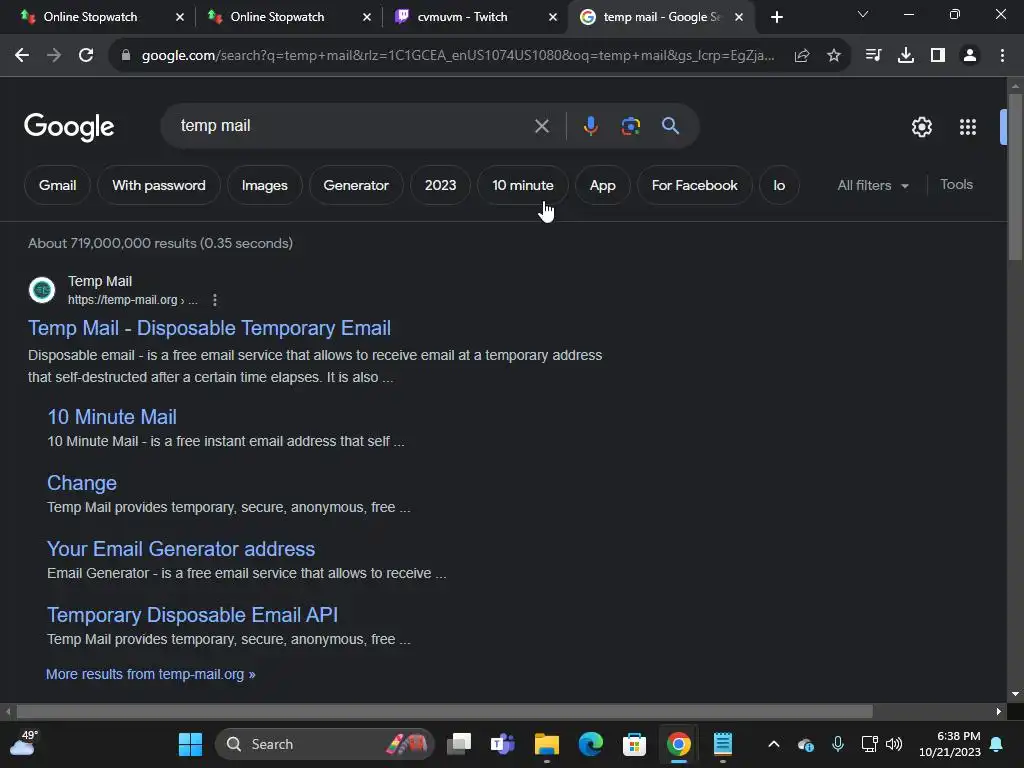Reload the current page

point(86,56)
